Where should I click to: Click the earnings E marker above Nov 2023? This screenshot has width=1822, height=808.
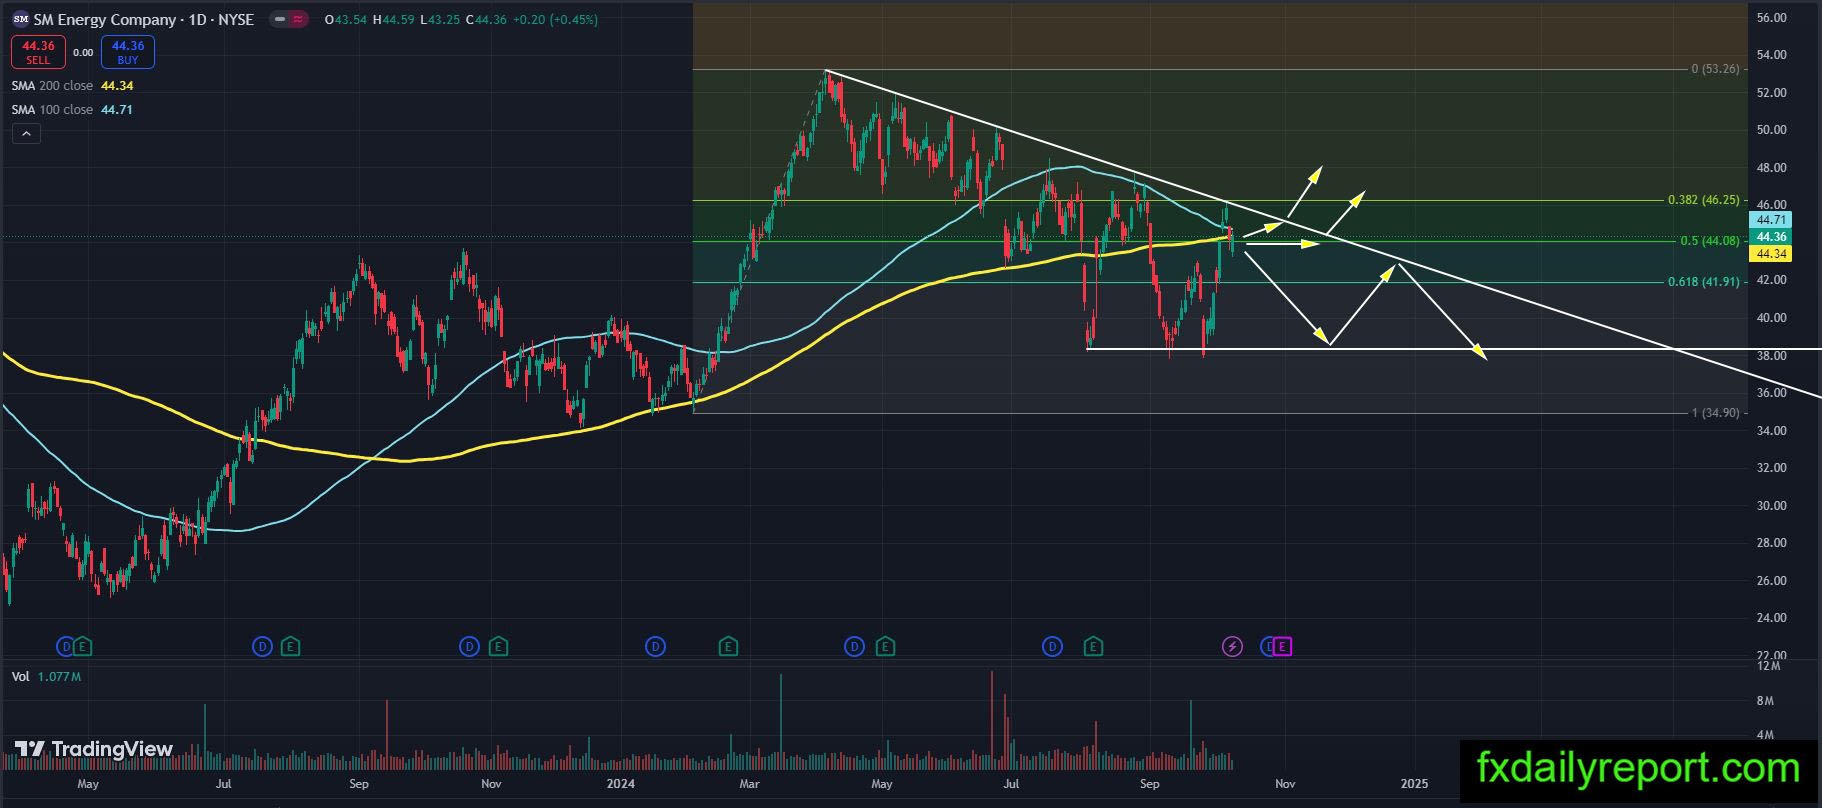[497, 647]
